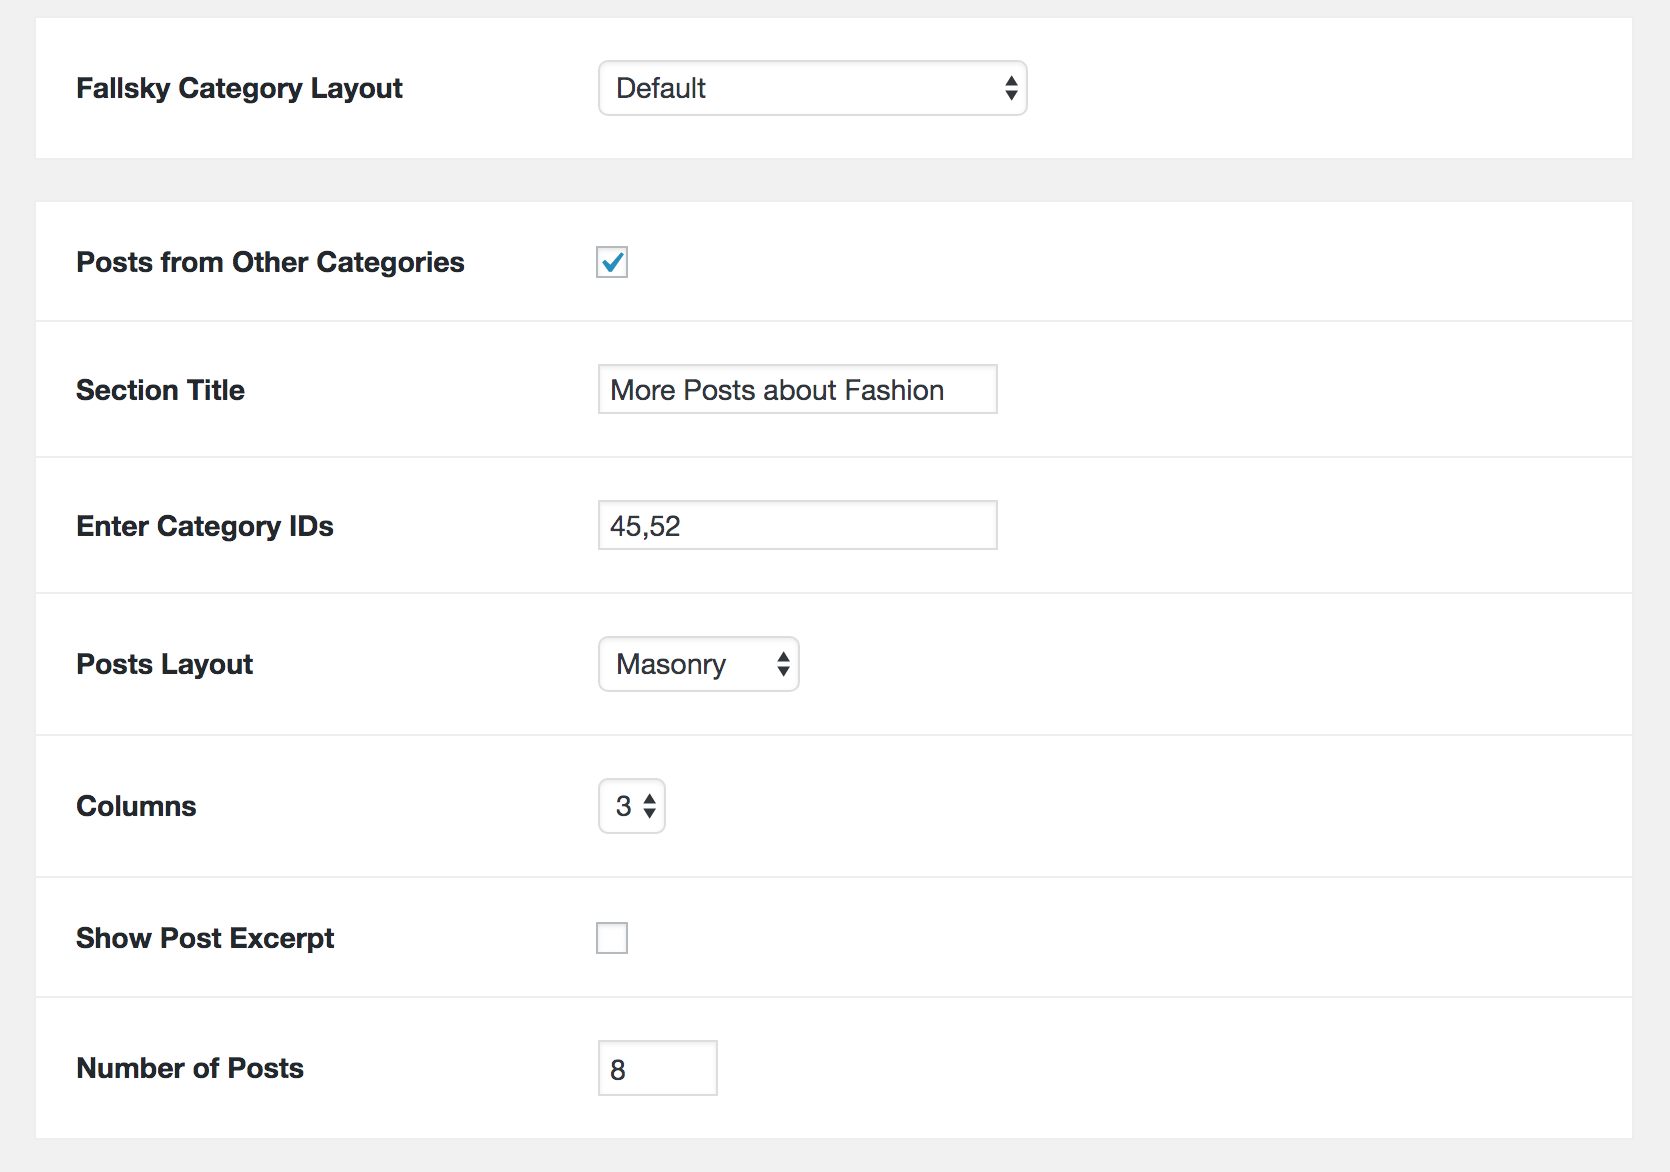The height and width of the screenshot is (1172, 1670).
Task: Click the Category IDs field showing 45,52
Action: [797, 525]
